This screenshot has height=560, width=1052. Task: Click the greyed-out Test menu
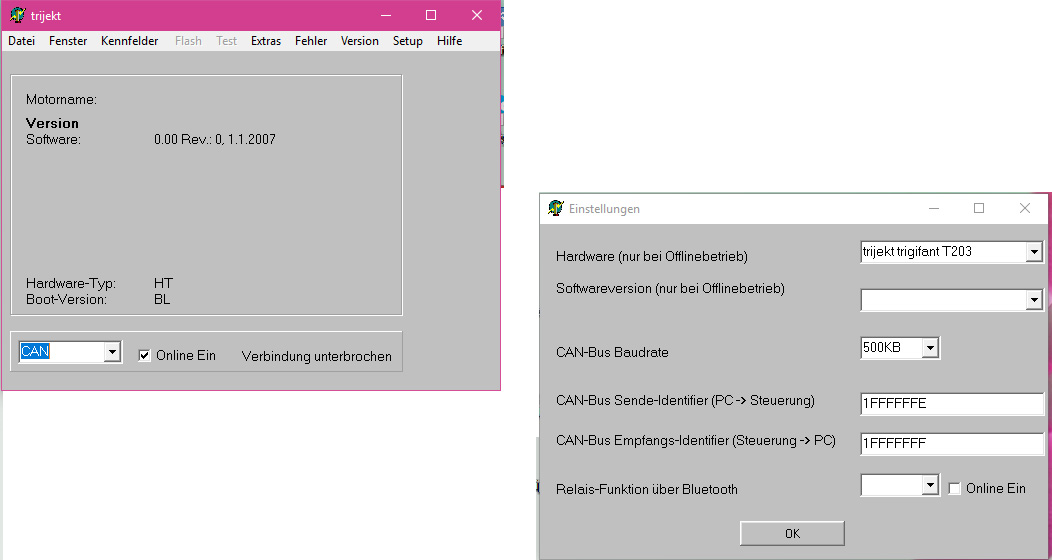(226, 41)
